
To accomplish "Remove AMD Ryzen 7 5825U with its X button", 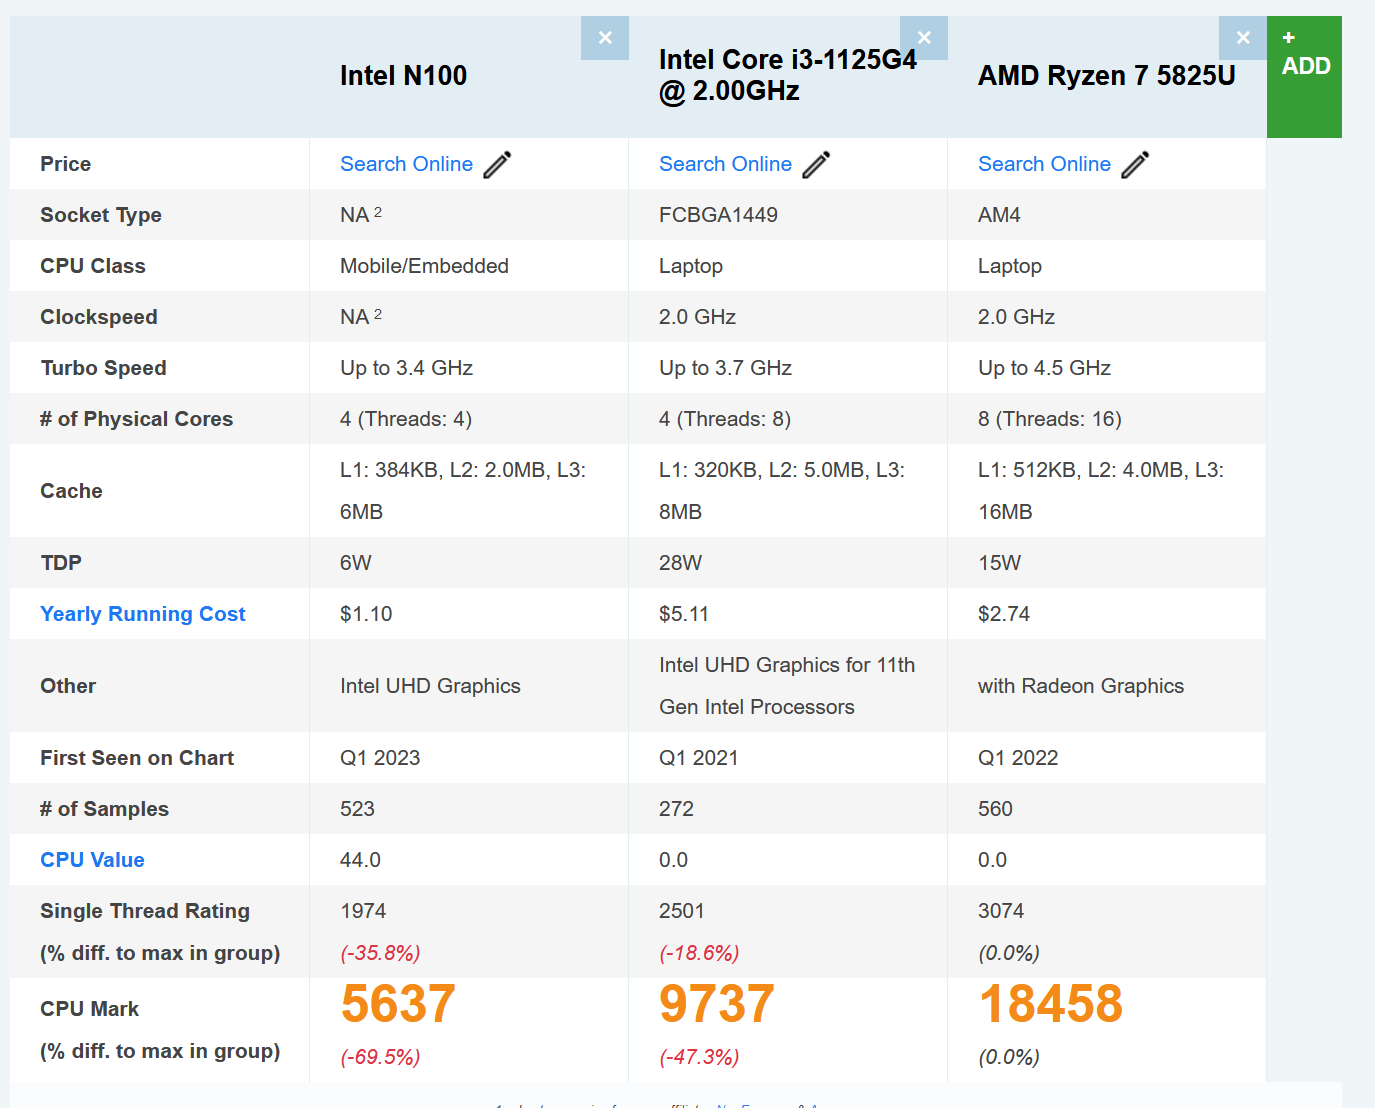I will [x=1243, y=38].
